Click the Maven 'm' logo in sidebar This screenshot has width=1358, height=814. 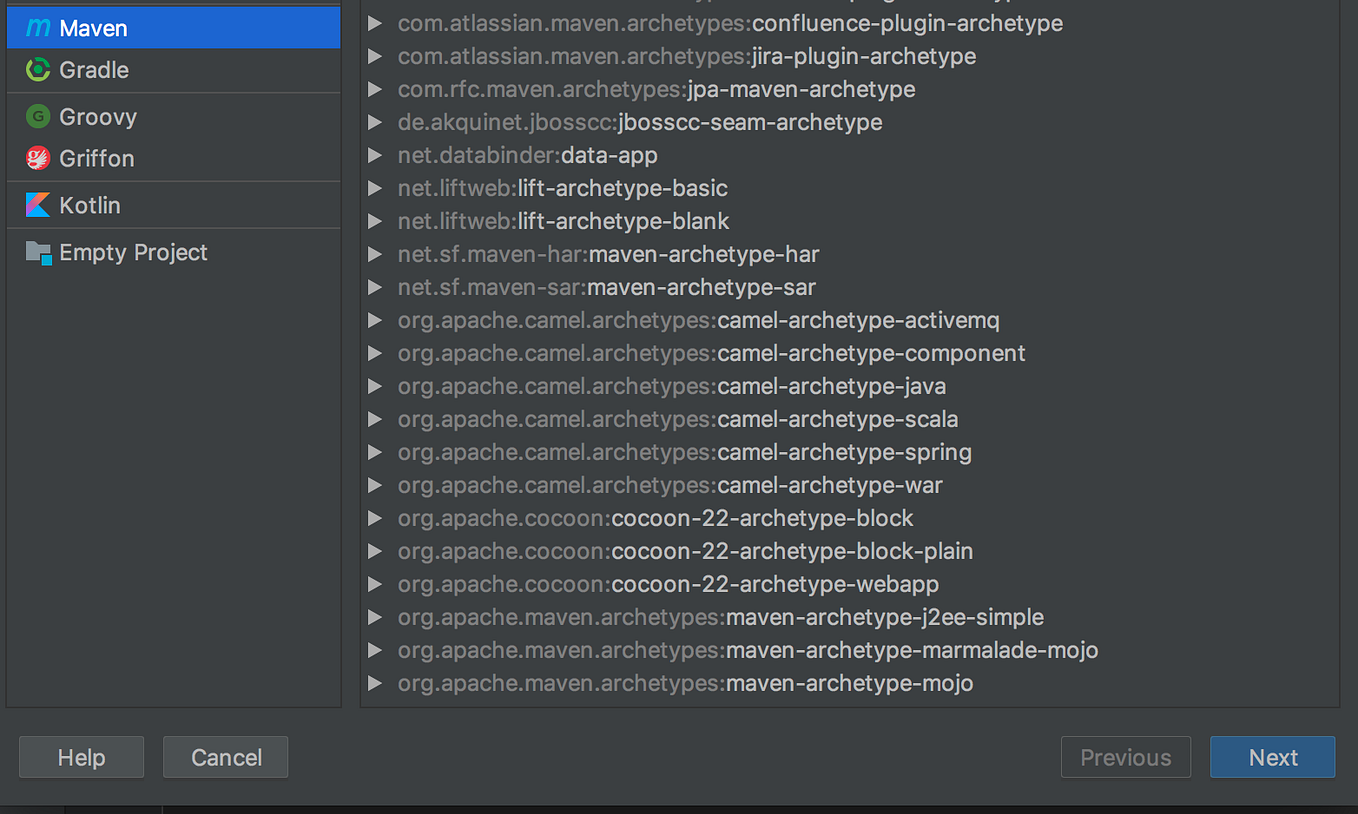[x=38, y=27]
